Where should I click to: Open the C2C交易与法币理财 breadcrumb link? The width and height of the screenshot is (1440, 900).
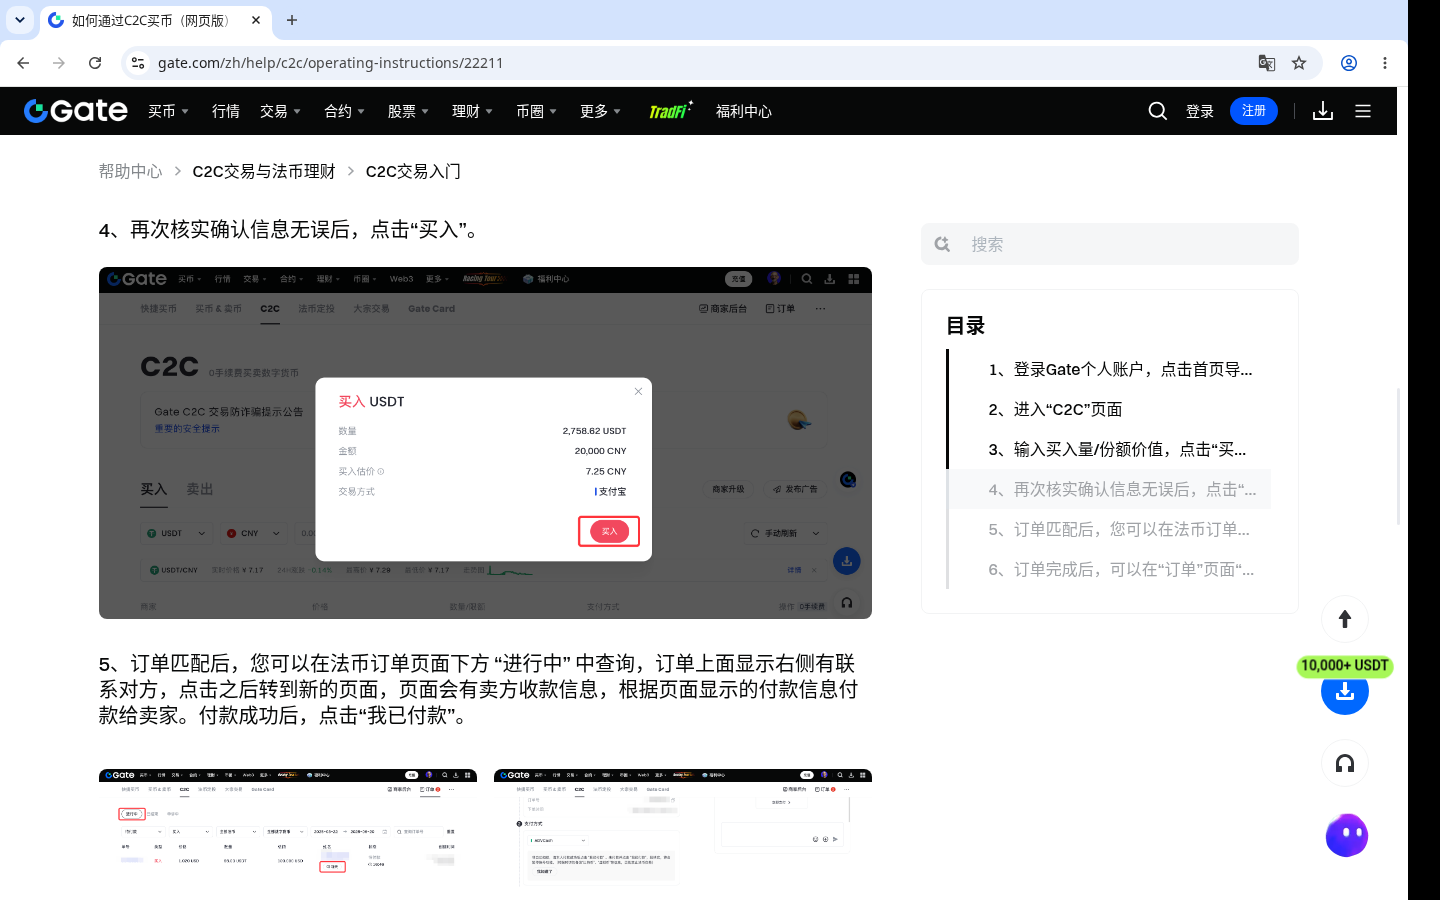click(x=264, y=171)
